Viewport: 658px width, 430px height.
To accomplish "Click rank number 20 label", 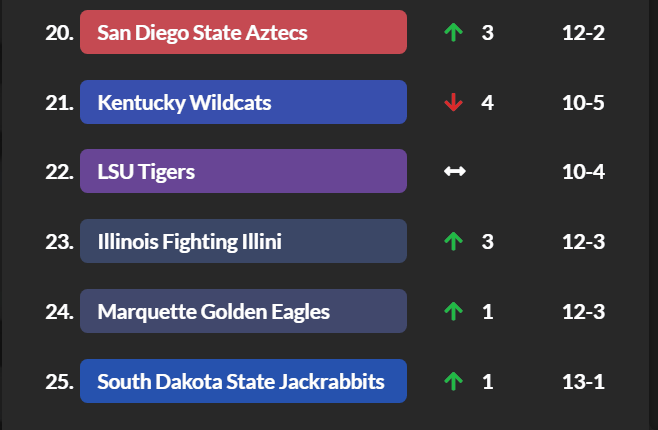I will pos(59,33).
